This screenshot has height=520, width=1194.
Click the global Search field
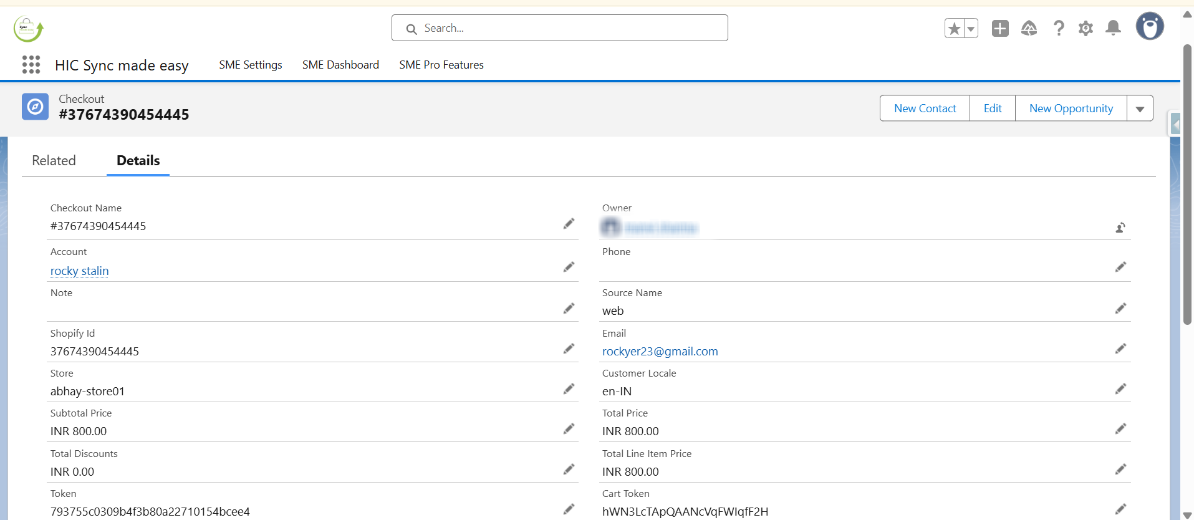coord(560,28)
